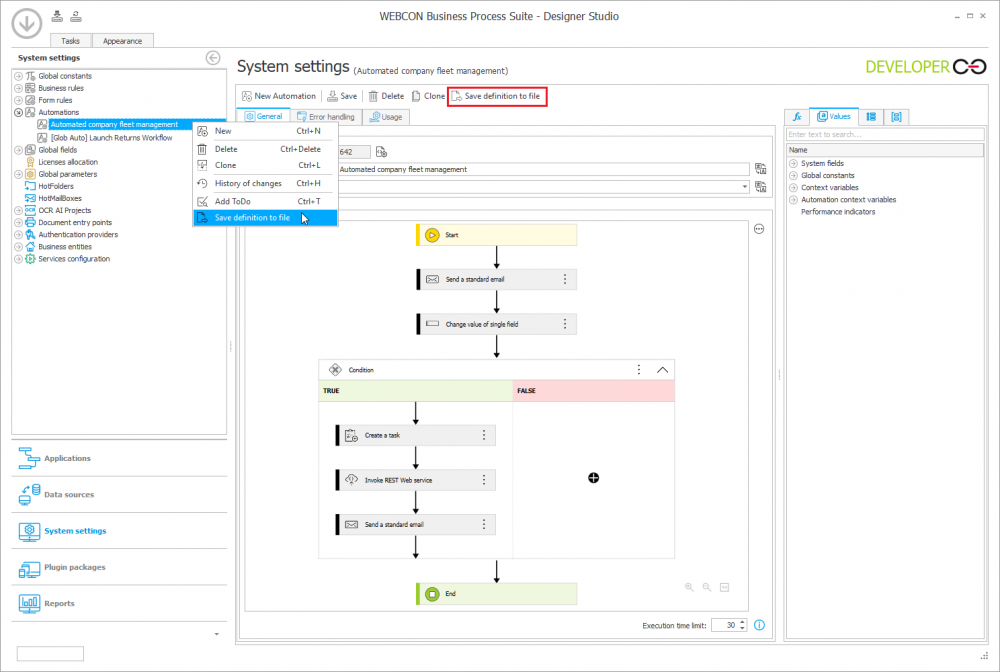Image resolution: width=1000 pixels, height=672 pixels.
Task: Open the empty dropdown below the name field
Action: click(x=543, y=187)
